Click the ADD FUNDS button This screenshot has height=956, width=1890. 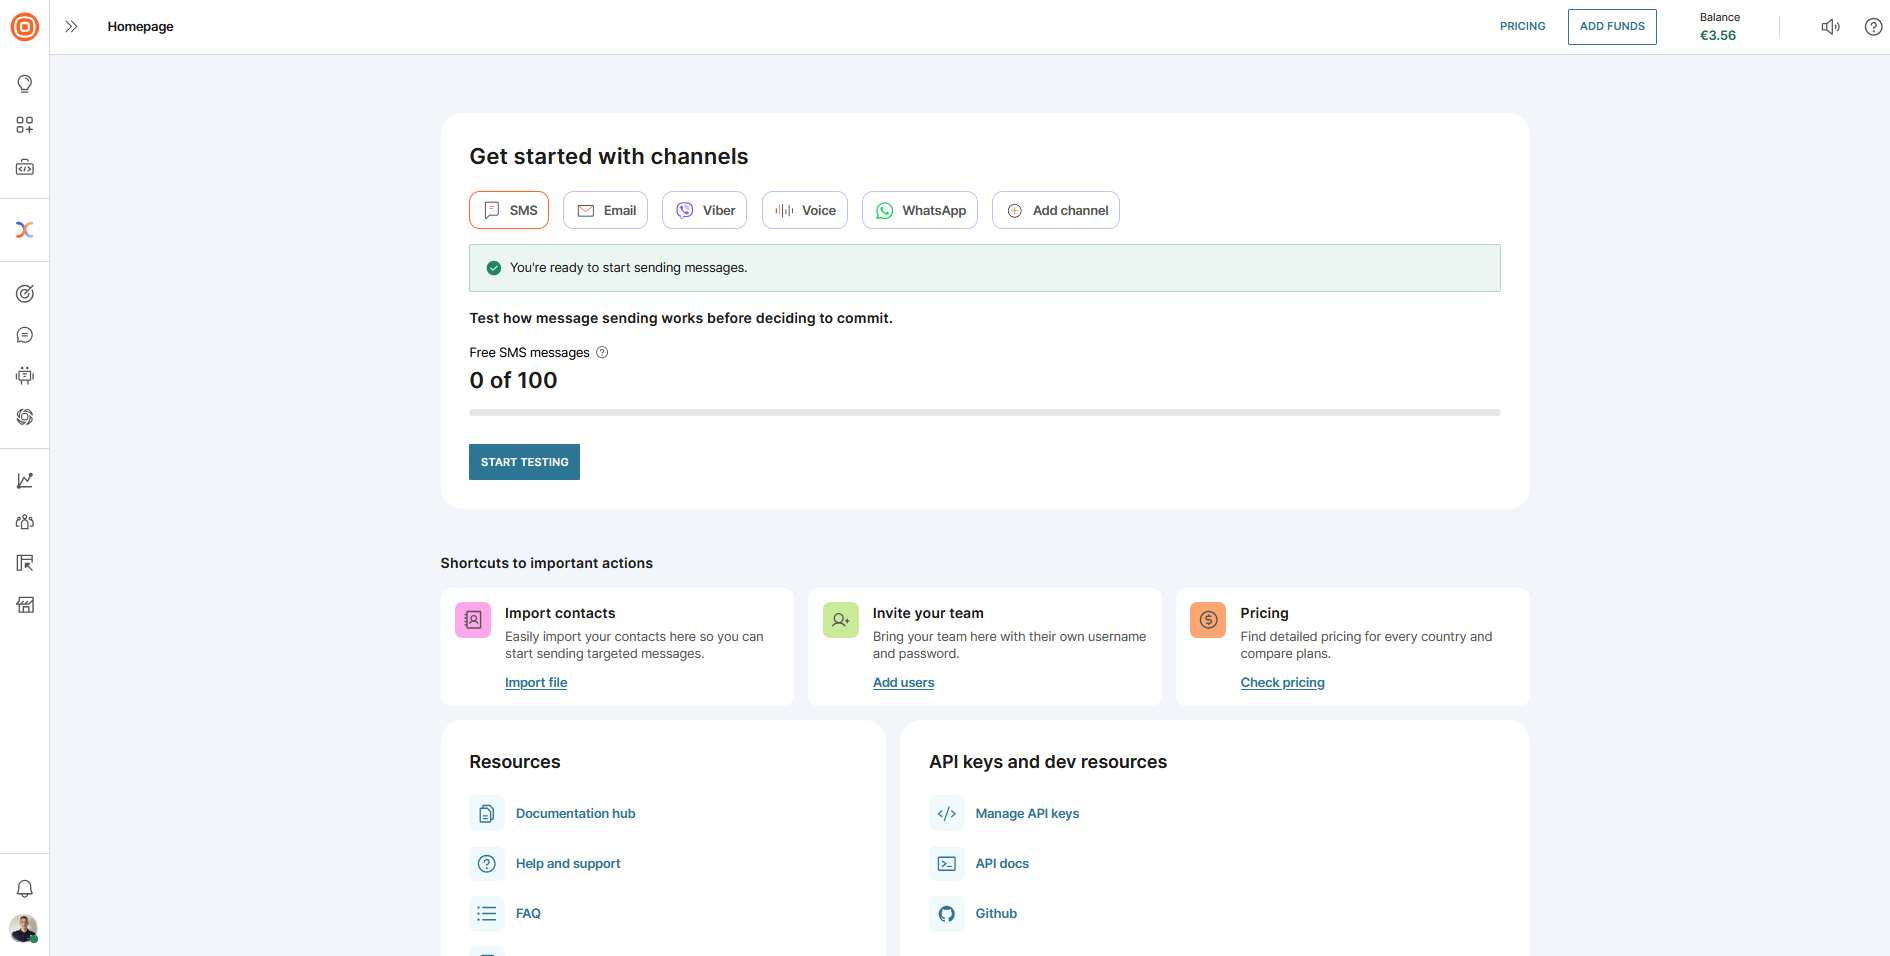[1612, 27]
